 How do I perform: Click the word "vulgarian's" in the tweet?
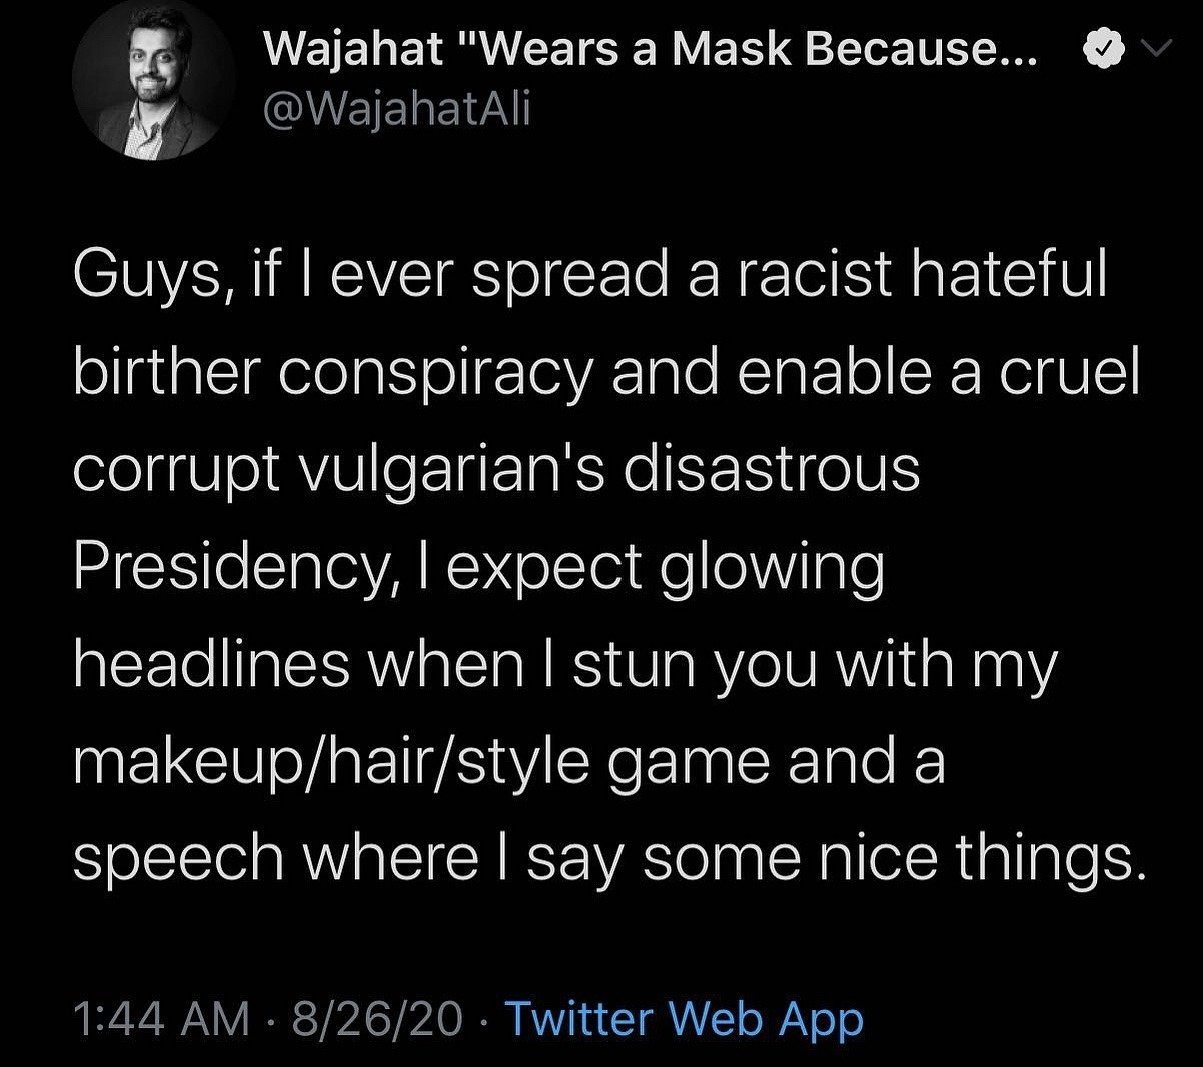(x=450, y=469)
